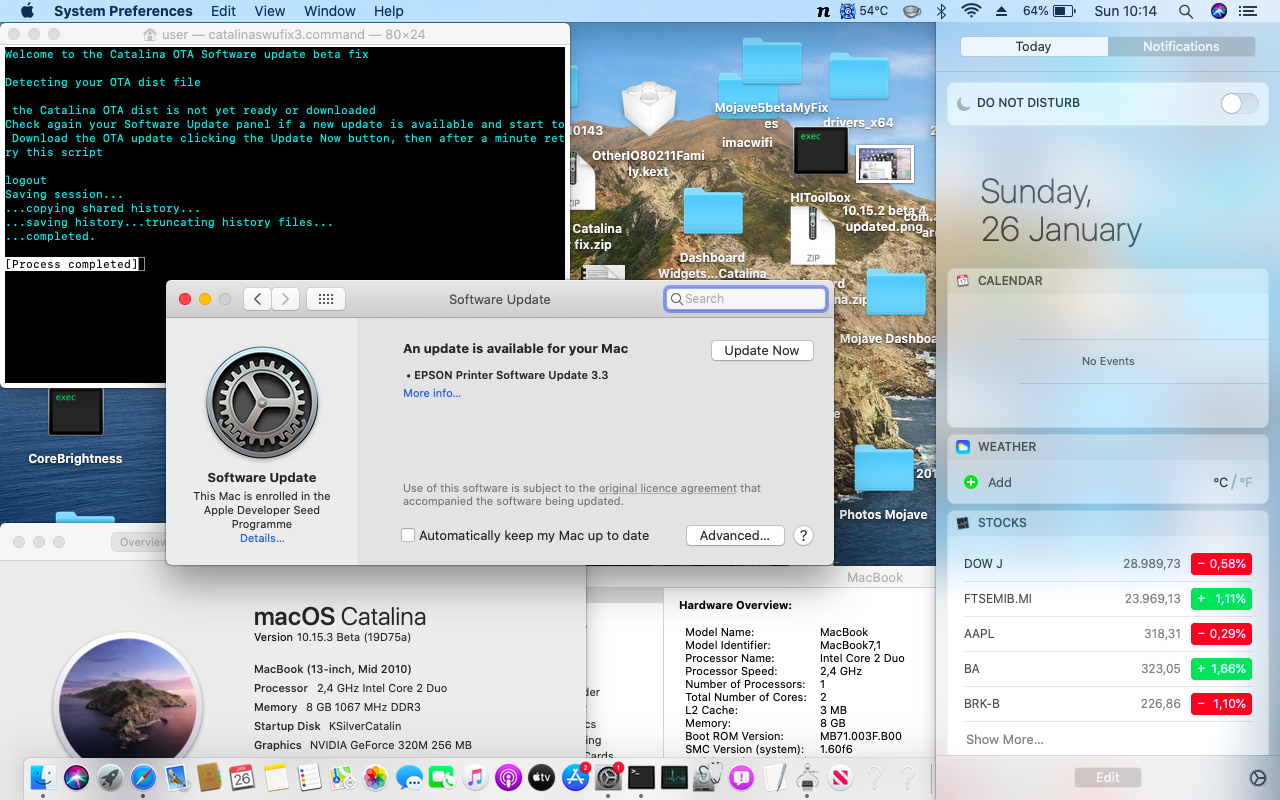1280x800 pixels.
Task: Open Notes app in the Dock
Action: coord(276,777)
